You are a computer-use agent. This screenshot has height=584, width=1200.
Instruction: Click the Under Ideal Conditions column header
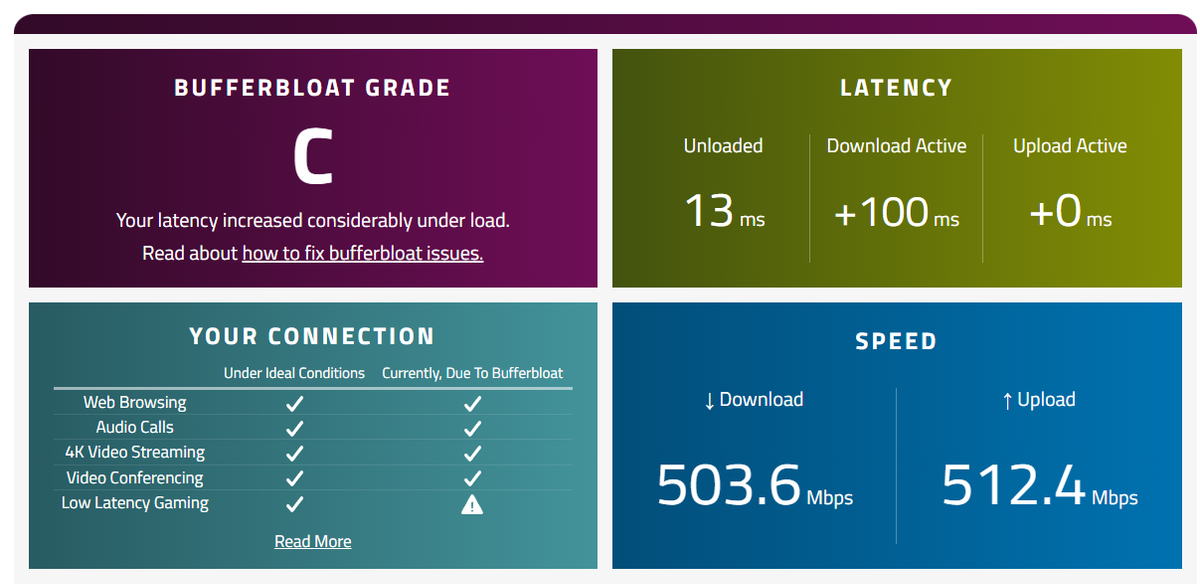pos(294,373)
